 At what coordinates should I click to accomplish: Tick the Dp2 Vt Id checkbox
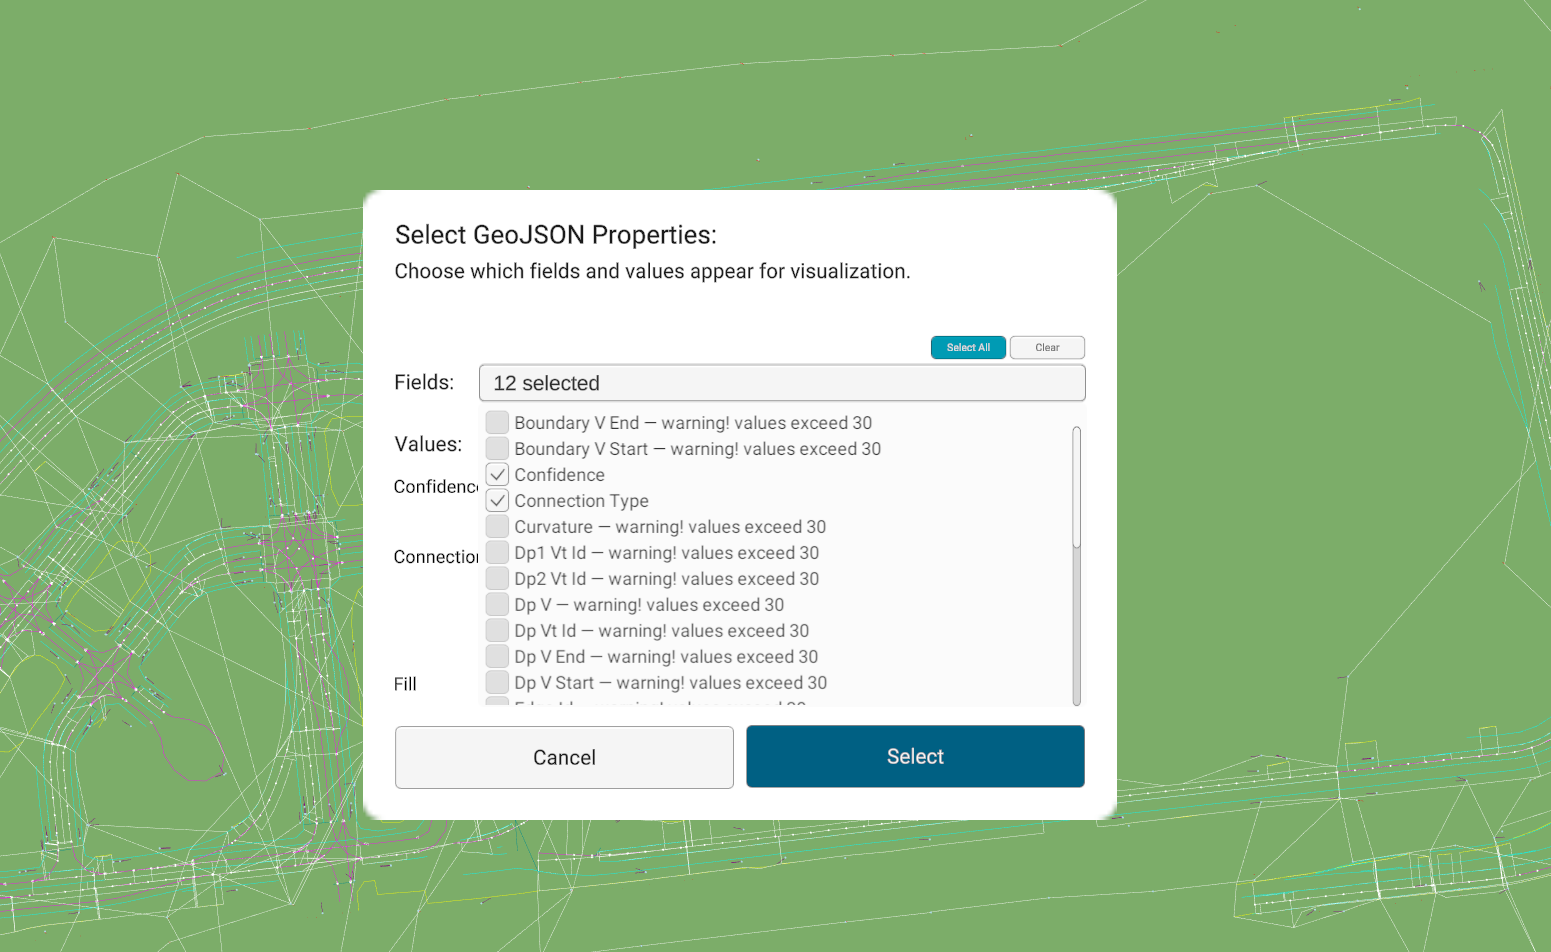click(497, 579)
